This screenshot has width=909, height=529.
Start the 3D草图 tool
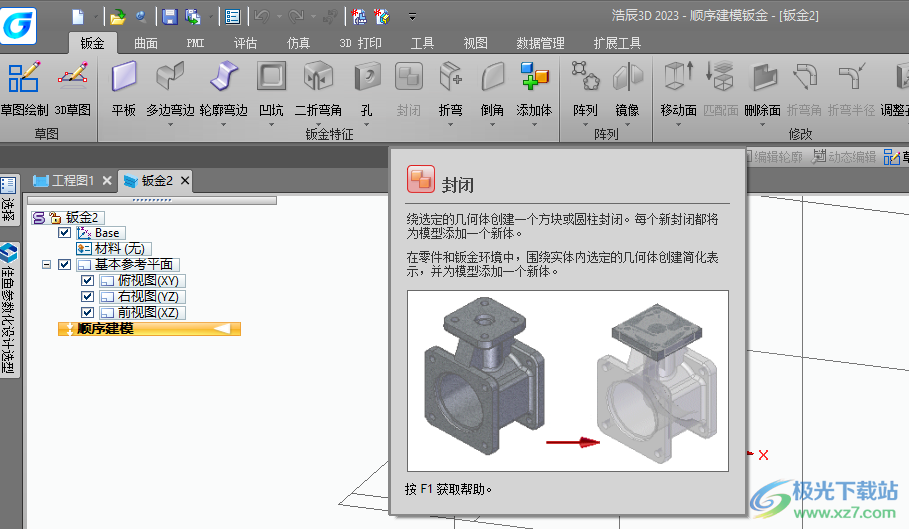[72, 88]
